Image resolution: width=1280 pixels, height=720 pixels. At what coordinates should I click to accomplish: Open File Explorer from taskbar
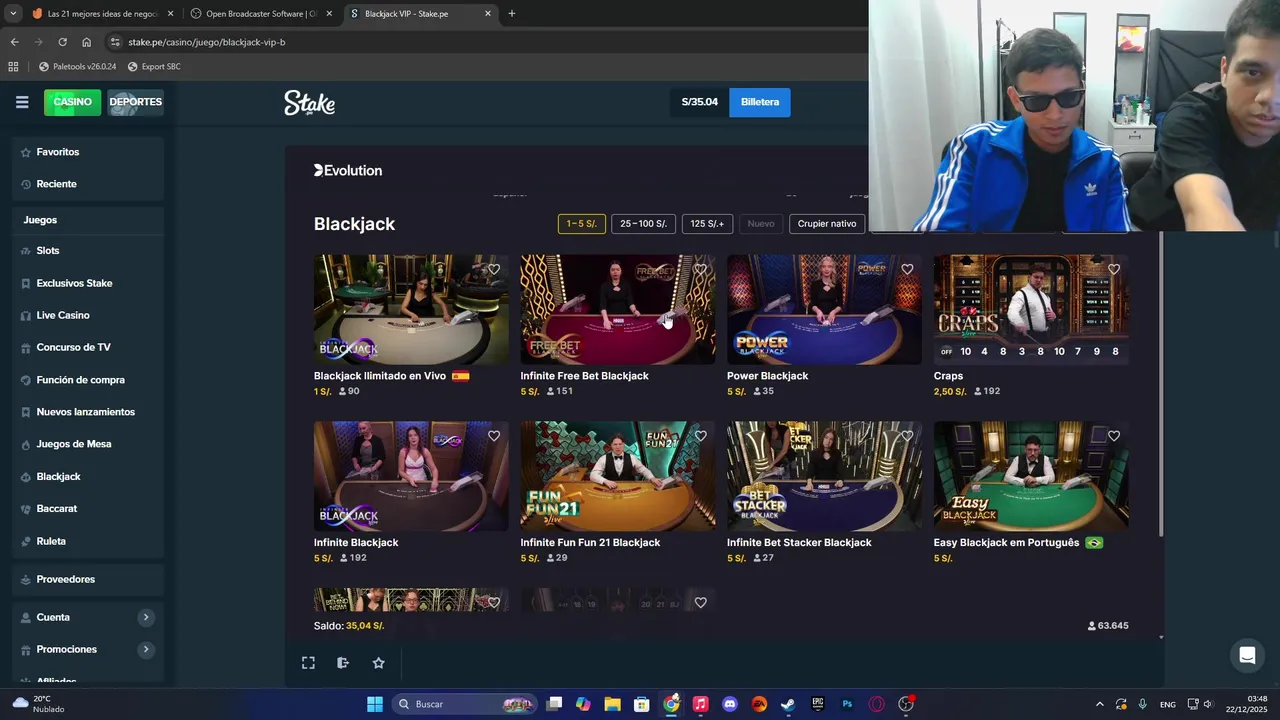(612, 704)
